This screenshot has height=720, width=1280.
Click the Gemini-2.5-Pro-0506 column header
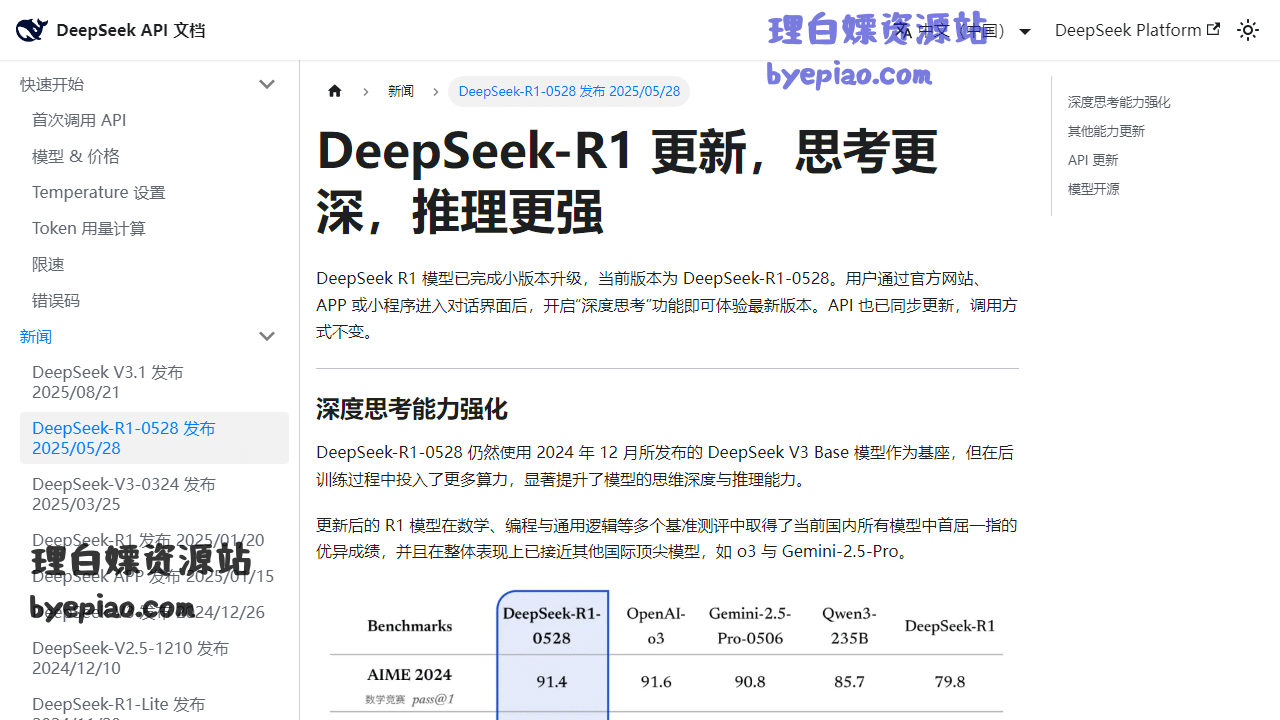(750, 625)
